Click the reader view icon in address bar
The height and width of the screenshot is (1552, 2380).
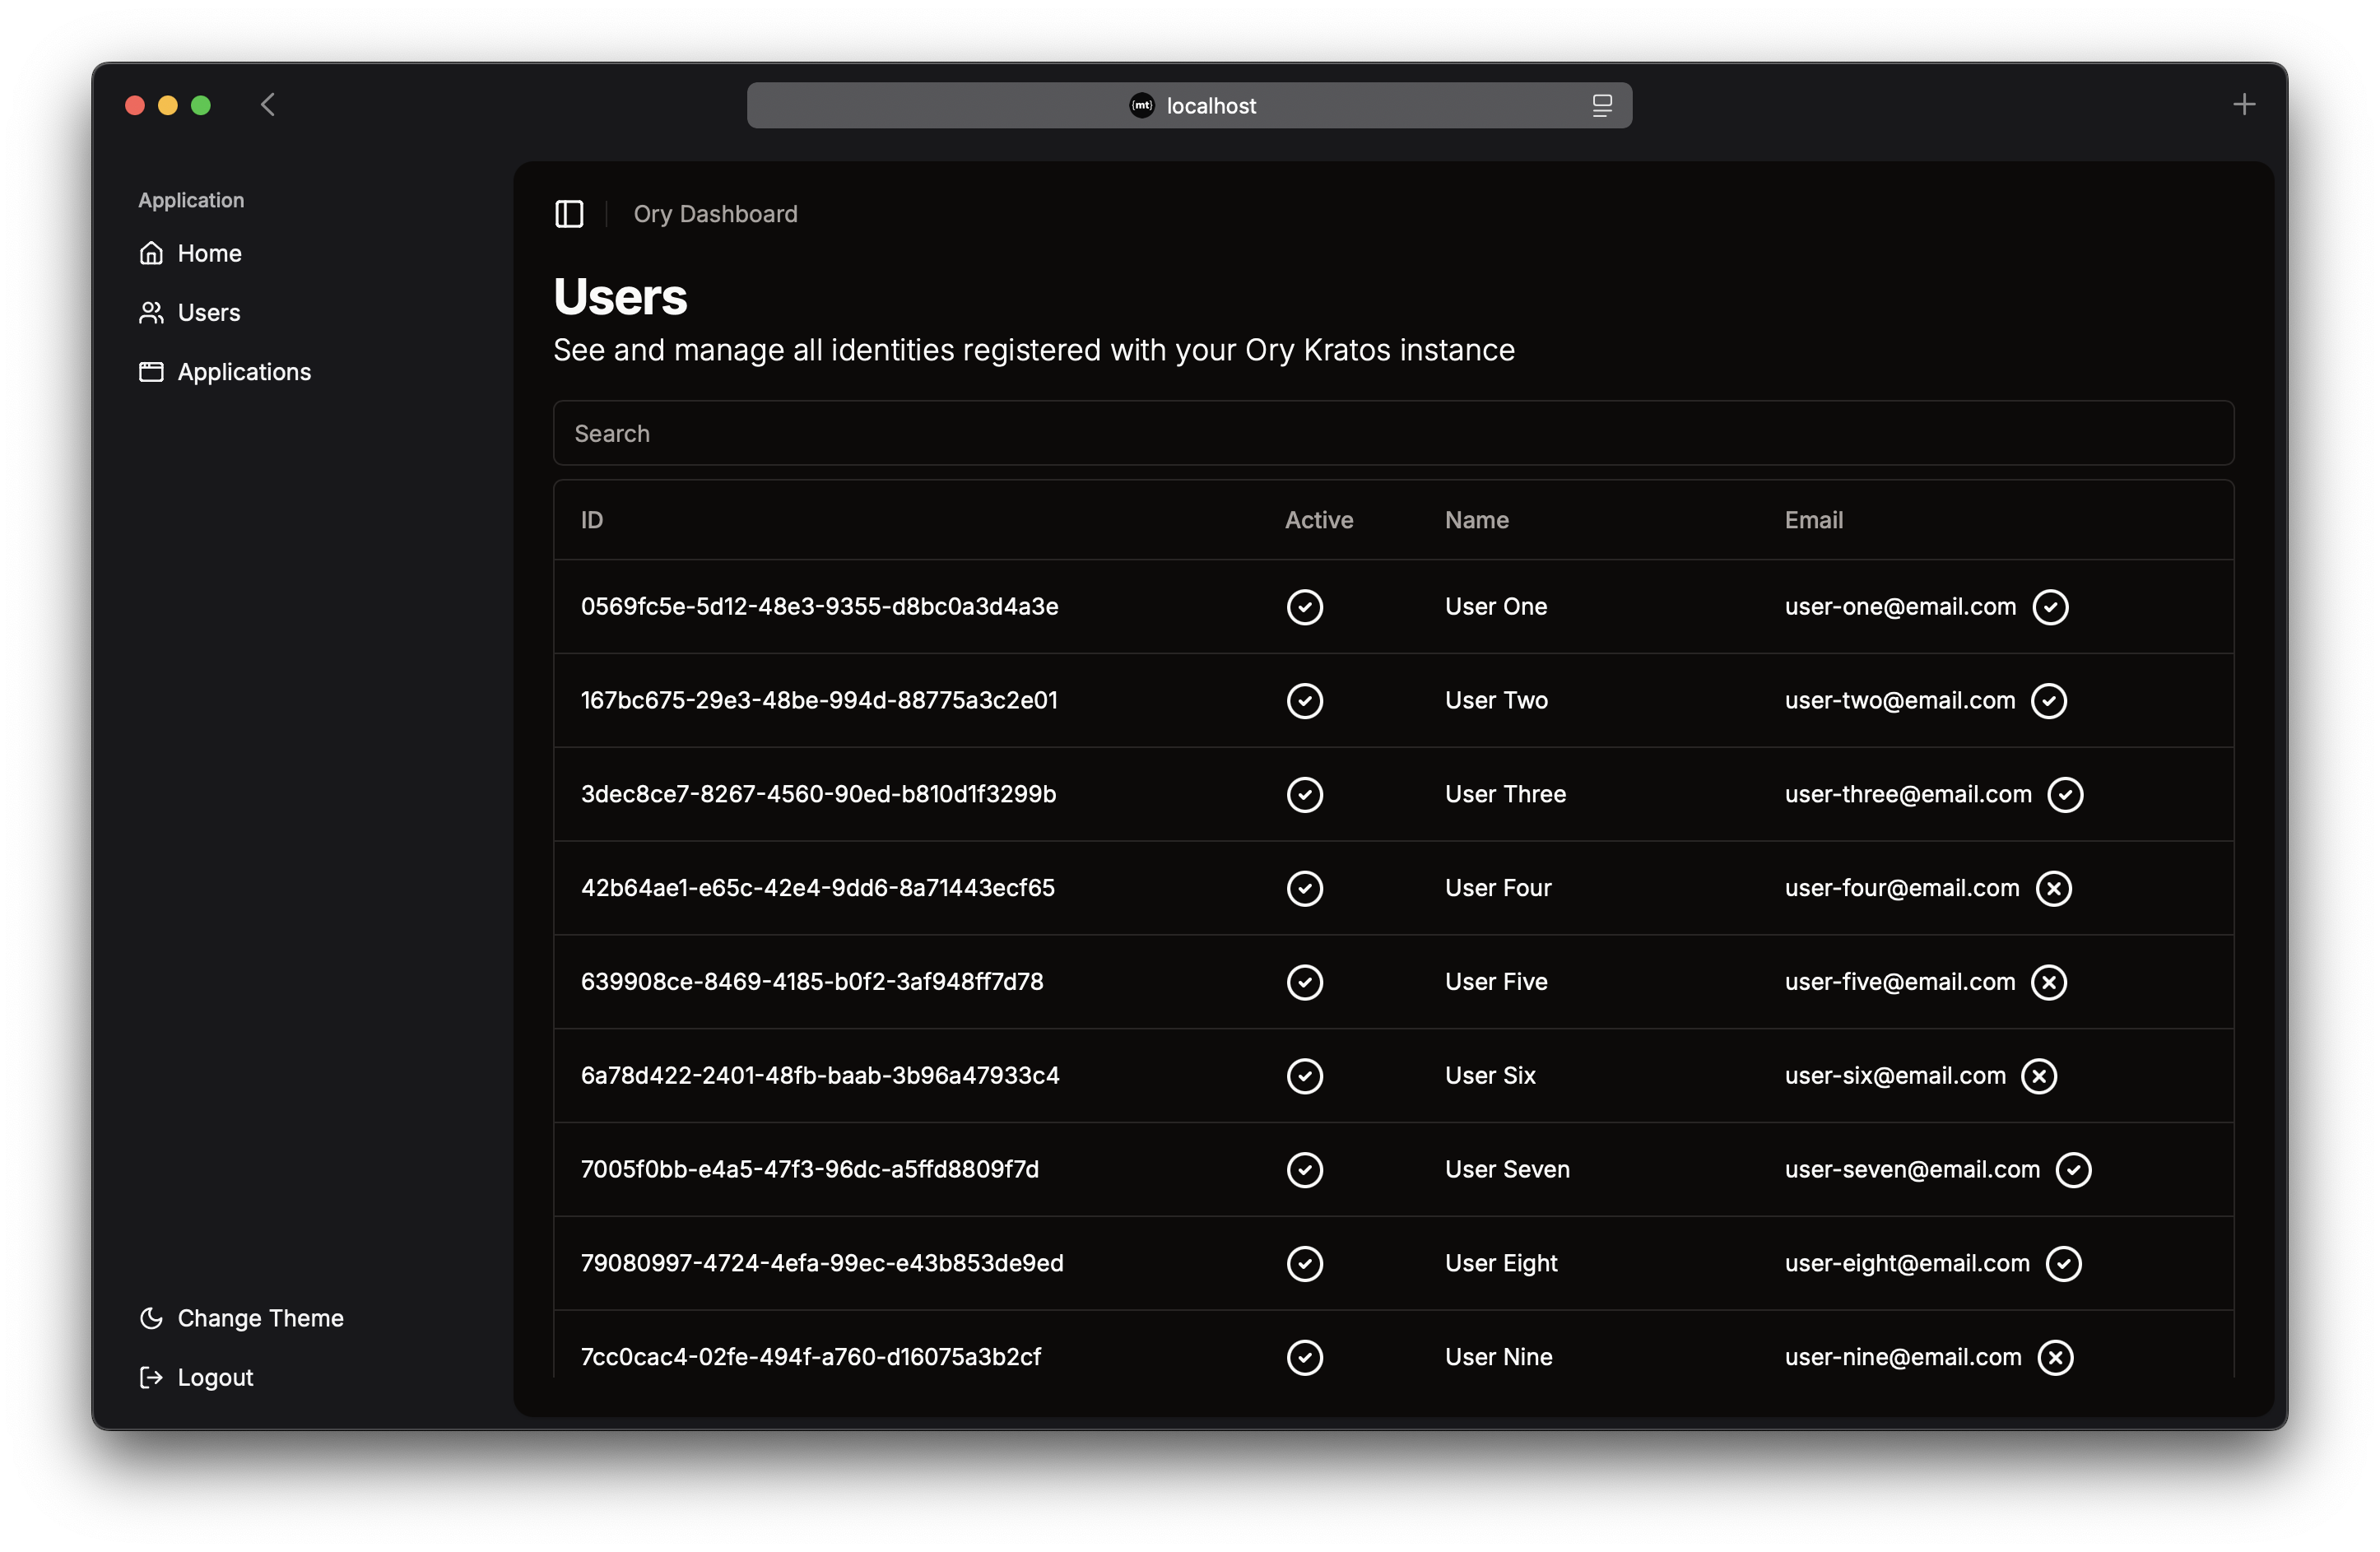pyautogui.click(x=1602, y=105)
